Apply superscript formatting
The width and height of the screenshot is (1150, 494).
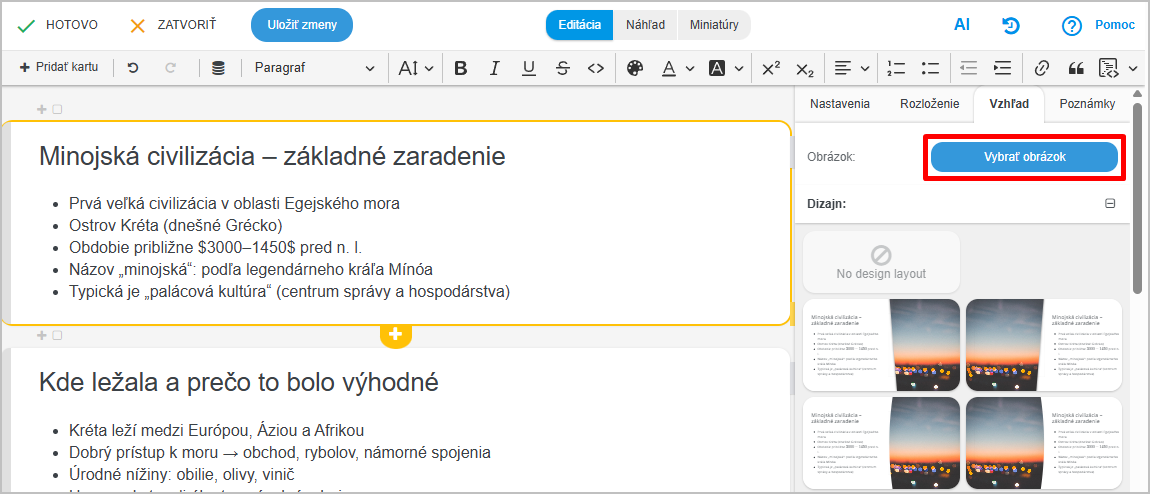(771, 68)
